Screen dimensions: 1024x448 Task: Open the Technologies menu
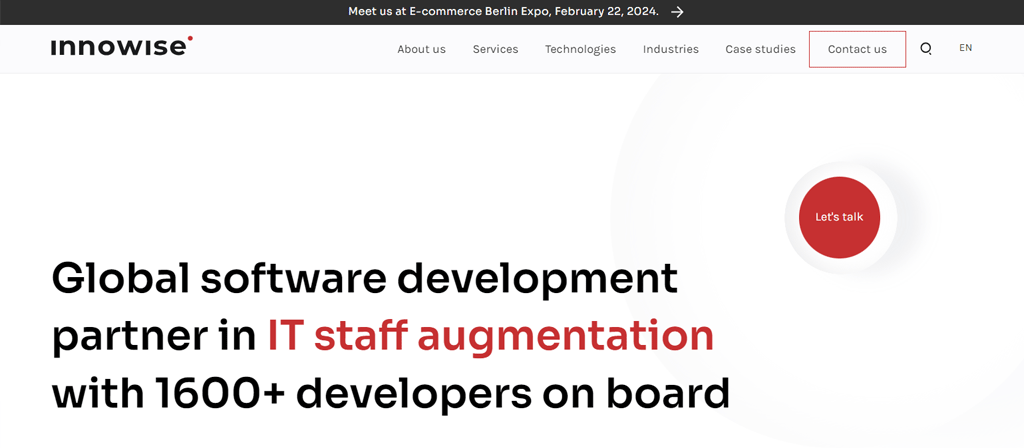[580, 49]
